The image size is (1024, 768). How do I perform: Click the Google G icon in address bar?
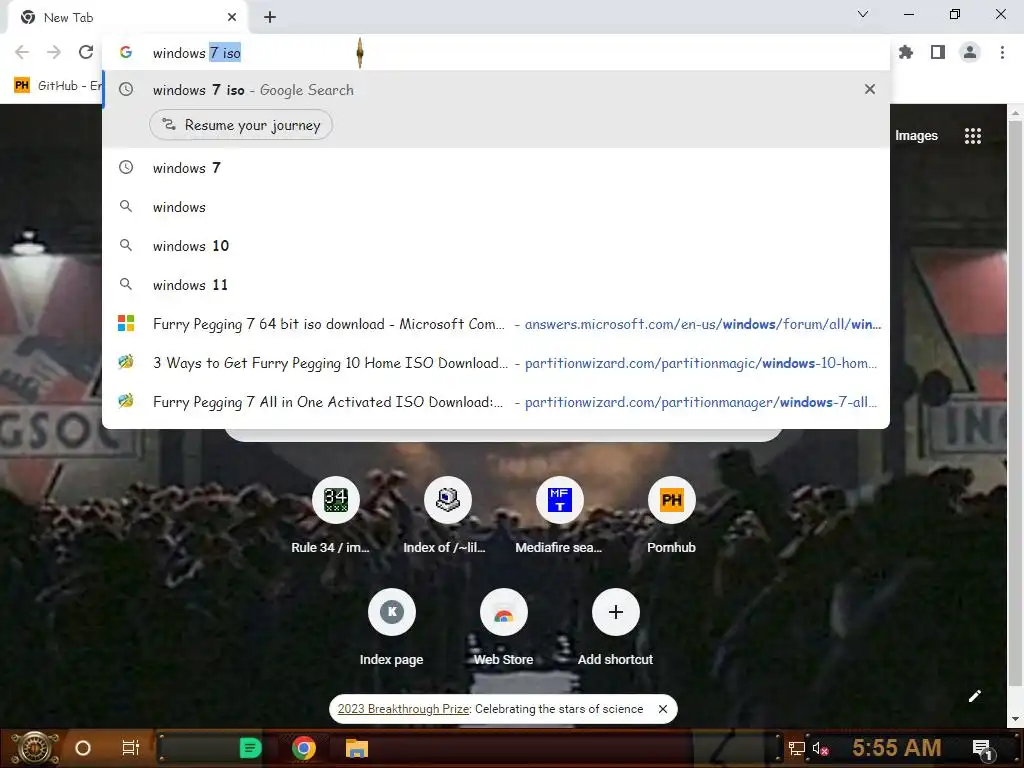(x=125, y=52)
